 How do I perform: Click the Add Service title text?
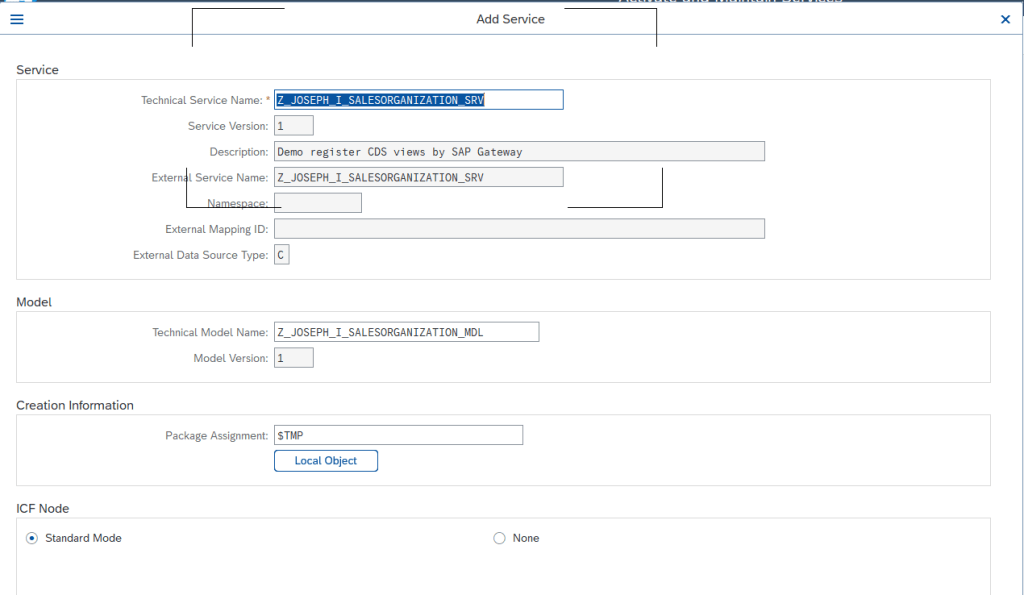pyautogui.click(x=510, y=19)
